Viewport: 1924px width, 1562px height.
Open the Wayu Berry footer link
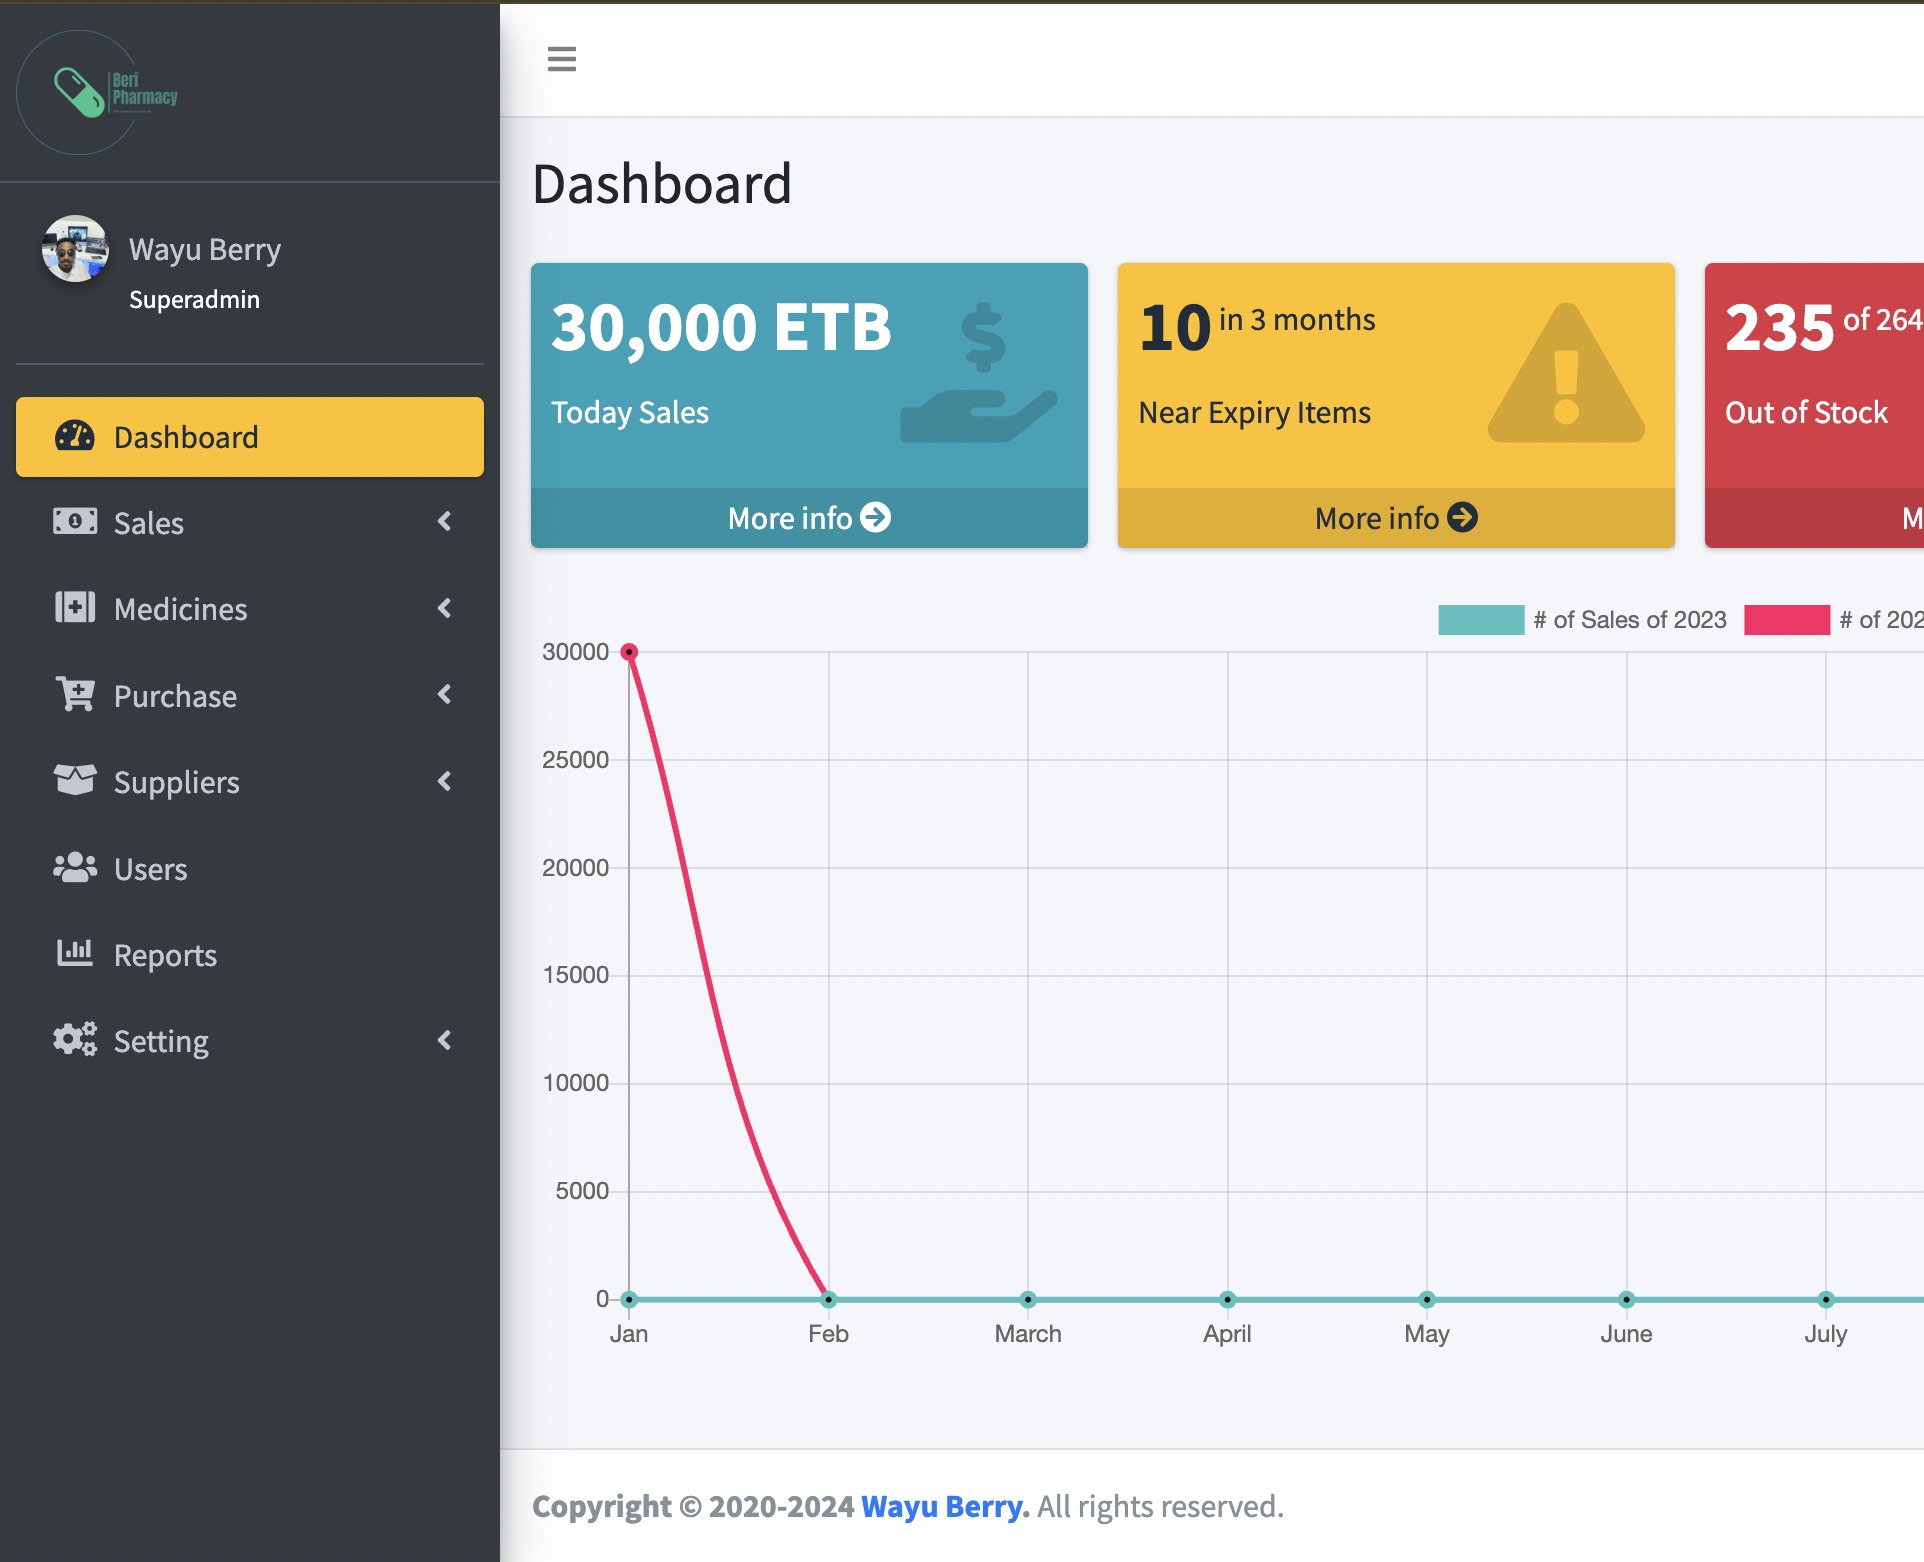tap(944, 1506)
